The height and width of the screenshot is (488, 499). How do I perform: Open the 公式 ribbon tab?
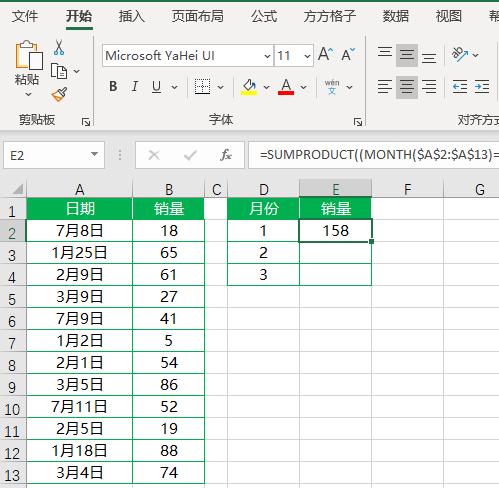pyautogui.click(x=264, y=16)
